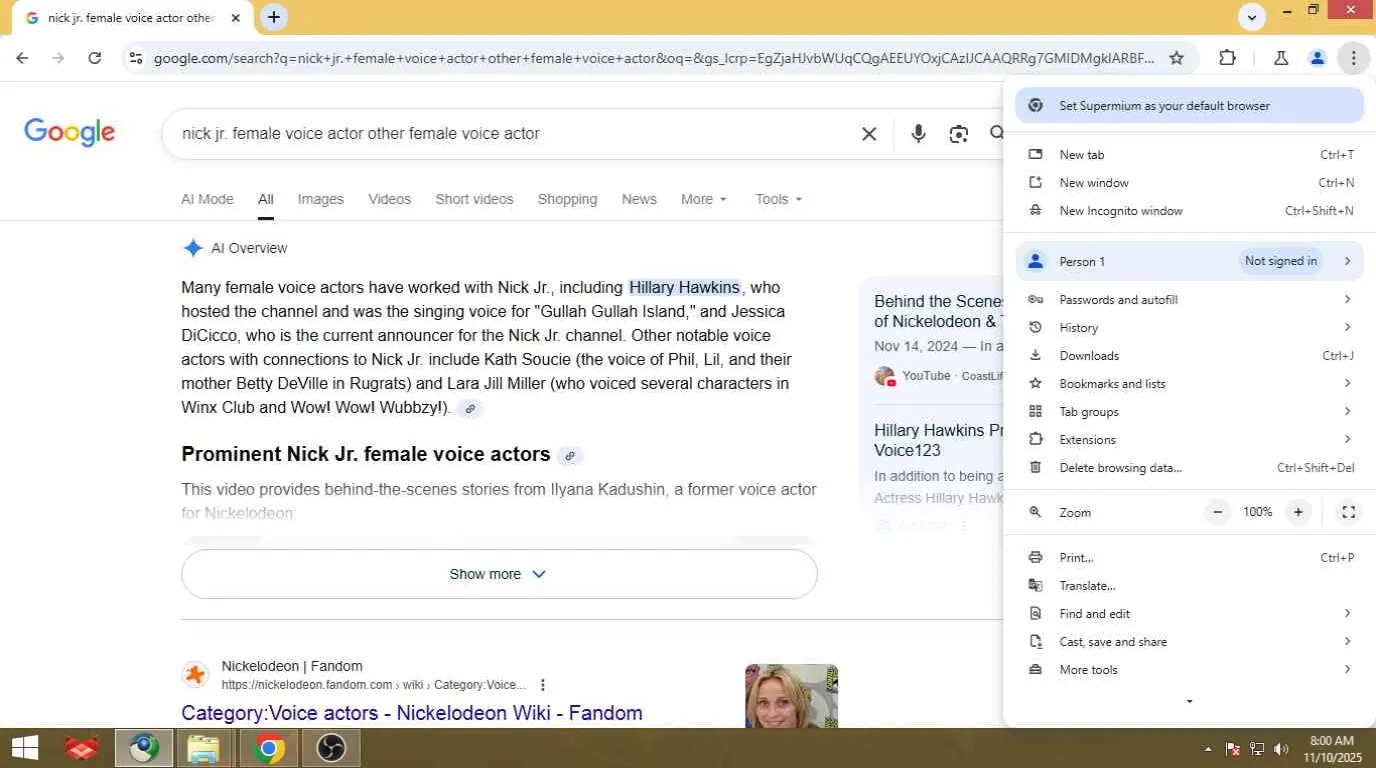This screenshot has width=1376, height=768.
Task: Choose Print from the browser menu
Action: 1189,558
